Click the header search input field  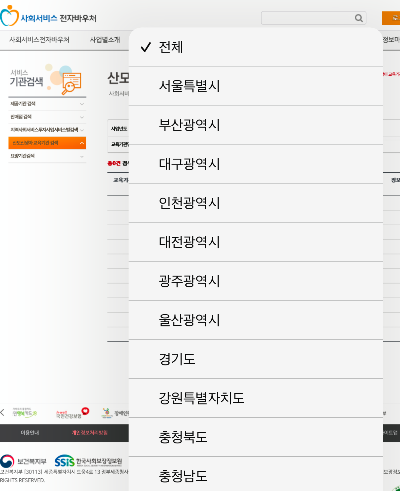click(314, 18)
